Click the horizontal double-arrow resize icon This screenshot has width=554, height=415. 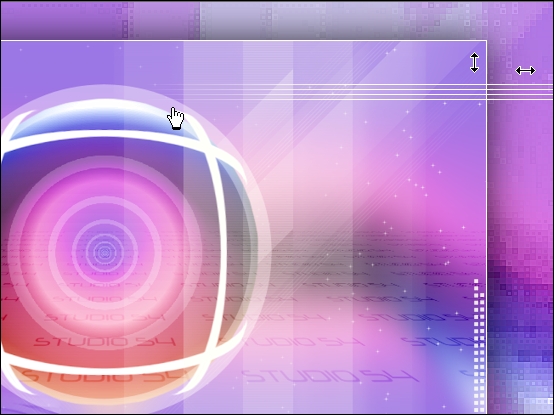click(525, 71)
